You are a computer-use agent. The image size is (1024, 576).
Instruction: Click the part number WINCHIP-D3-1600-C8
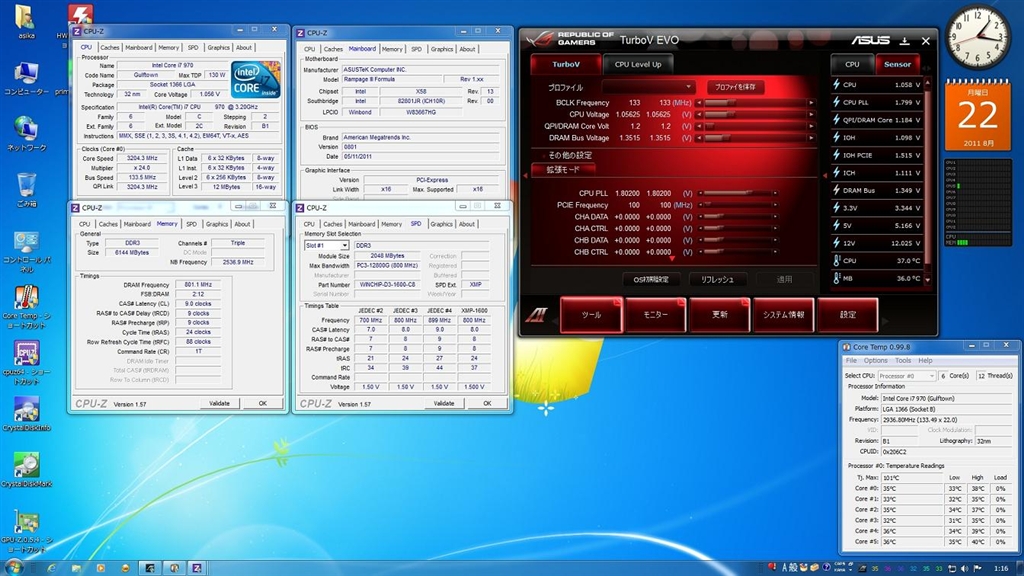click(387, 285)
